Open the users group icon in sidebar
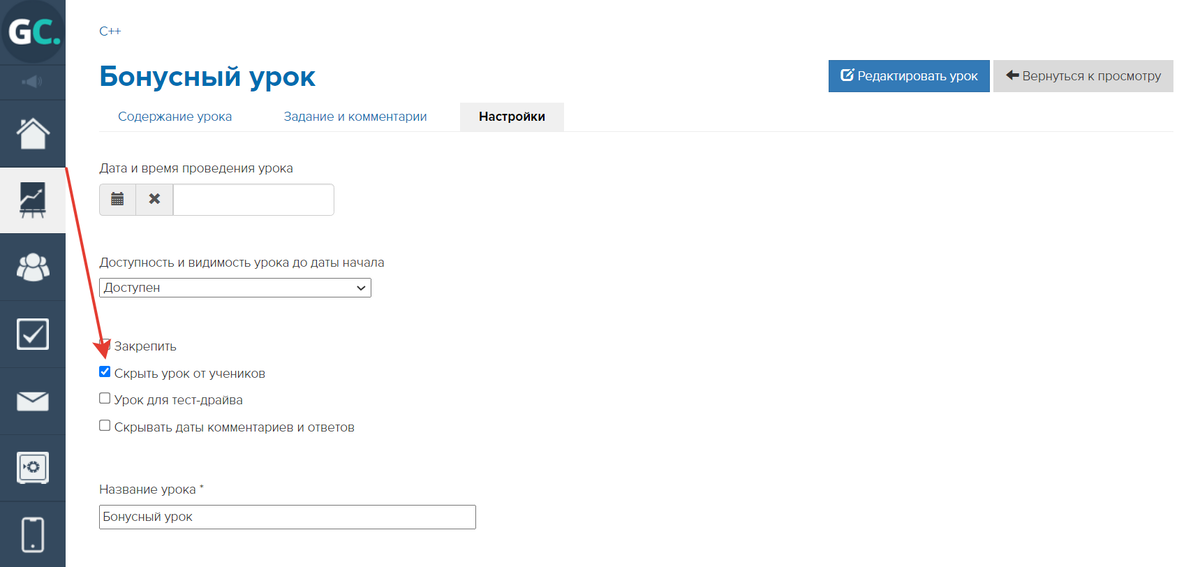1200x567 pixels. click(33, 267)
